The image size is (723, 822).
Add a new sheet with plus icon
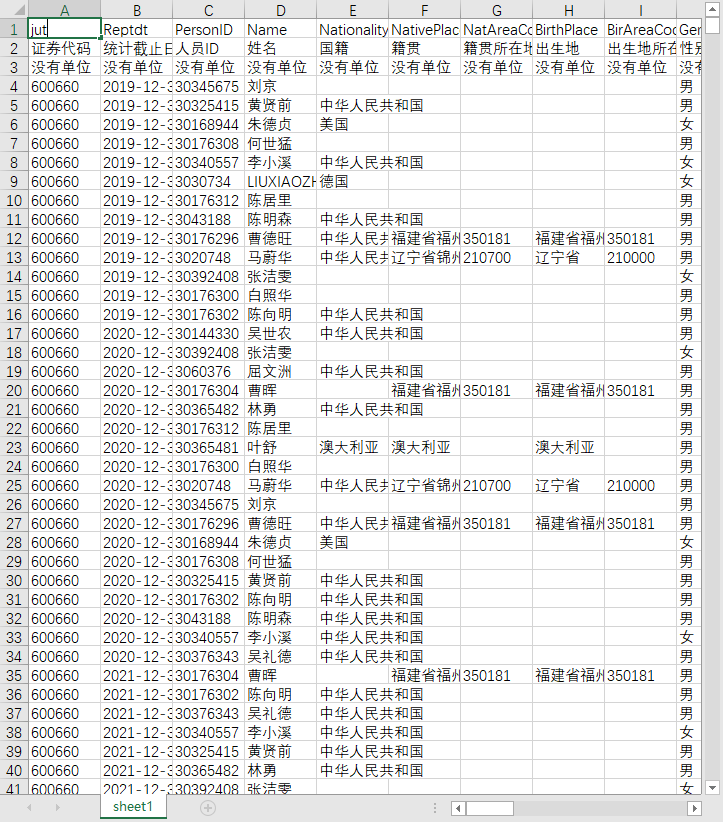pyautogui.click(x=208, y=808)
